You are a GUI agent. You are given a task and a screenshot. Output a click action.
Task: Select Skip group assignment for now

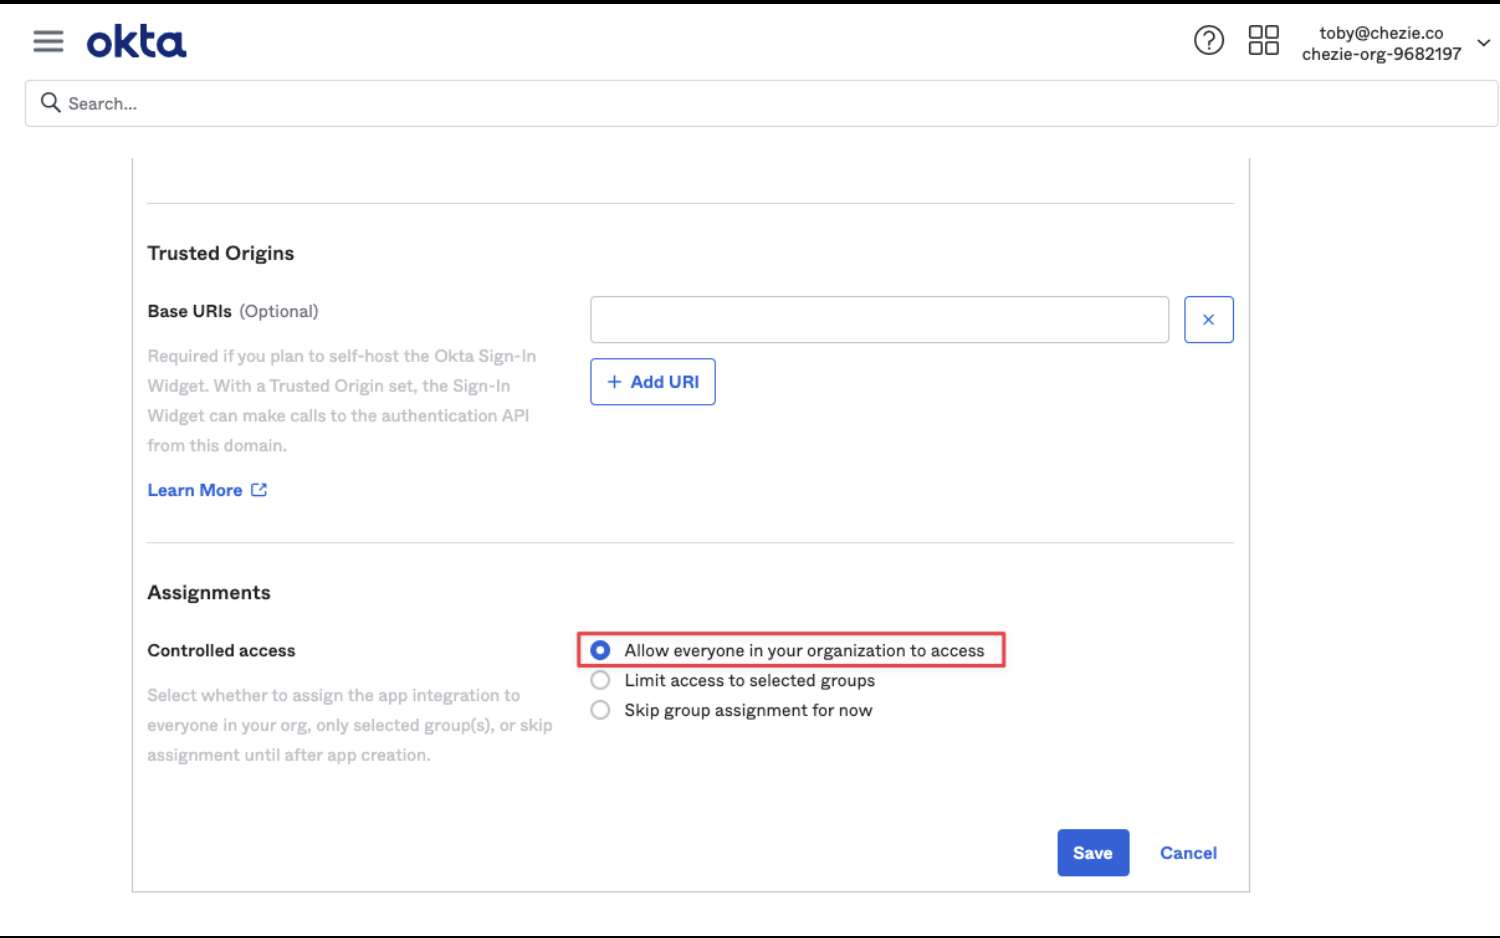(600, 711)
